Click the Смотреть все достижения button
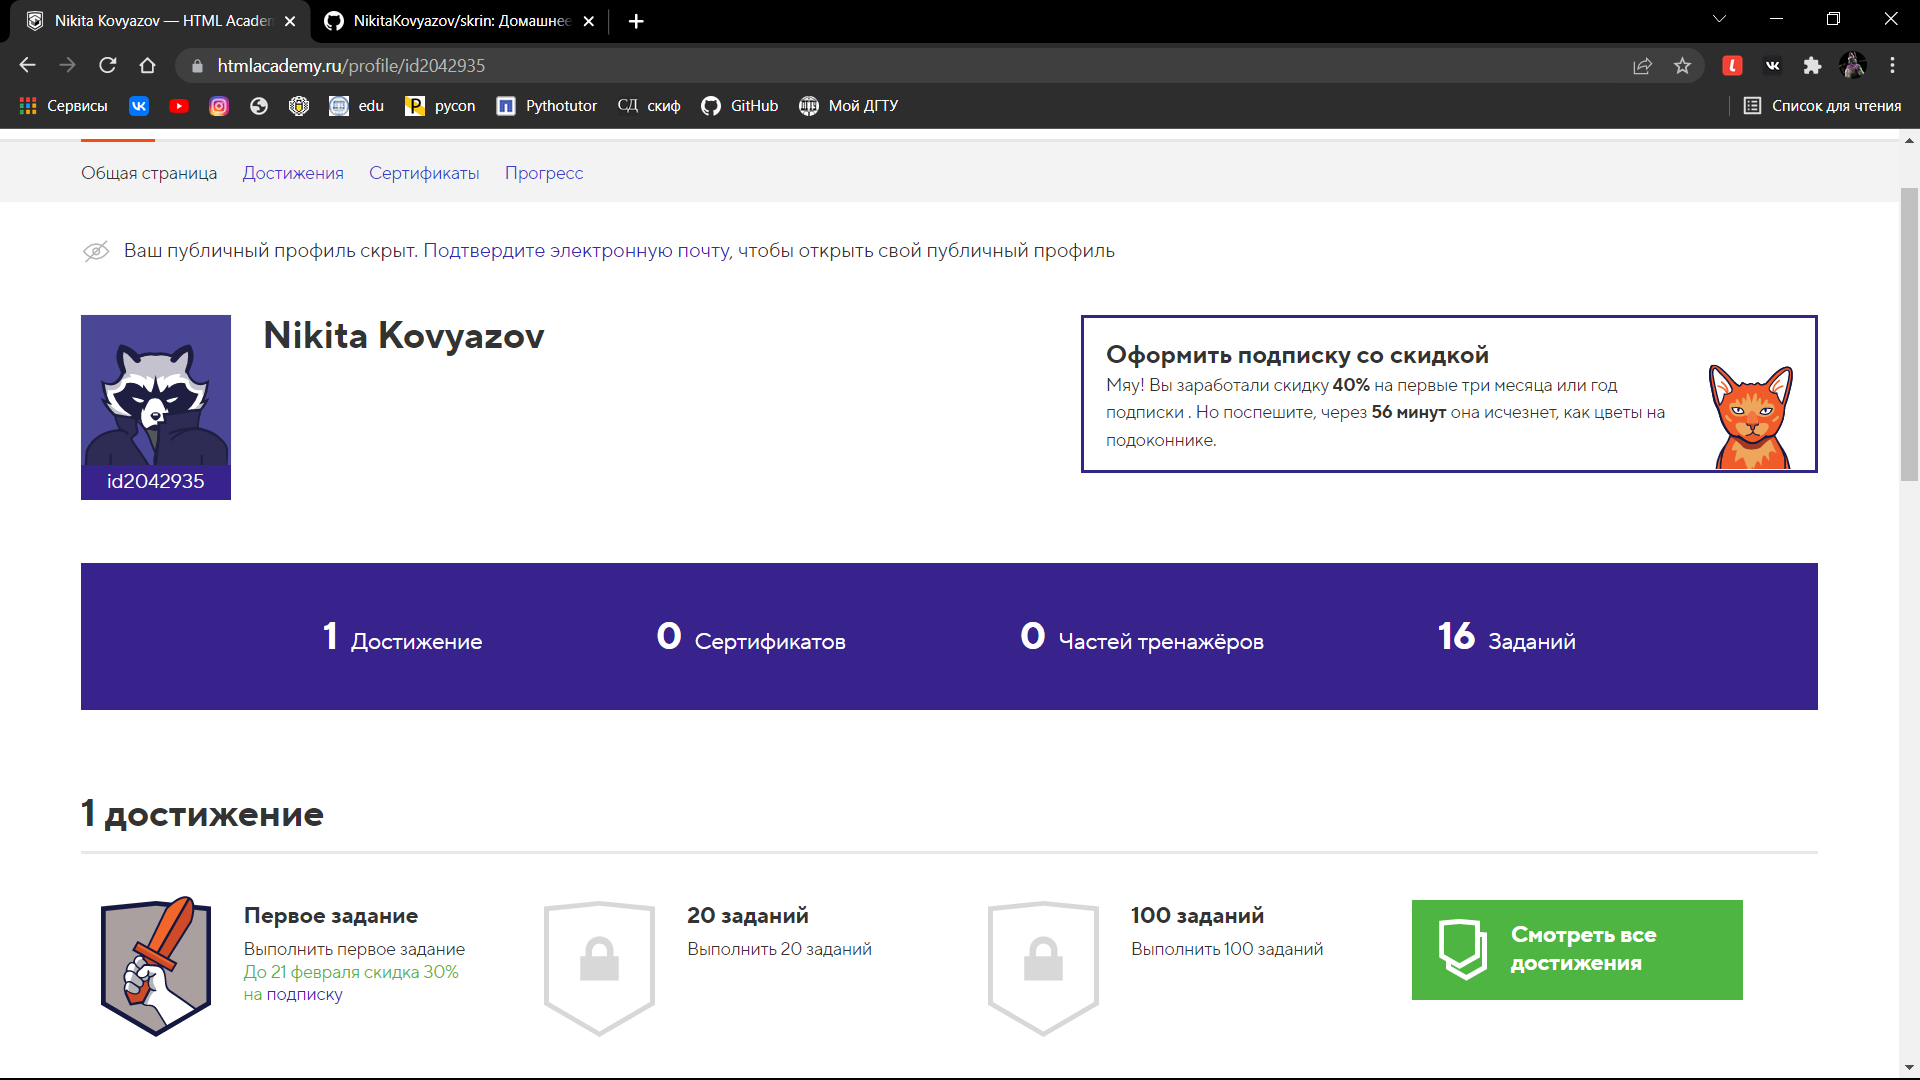This screenshot has width=1920, height=1080. pos(1577,950)
